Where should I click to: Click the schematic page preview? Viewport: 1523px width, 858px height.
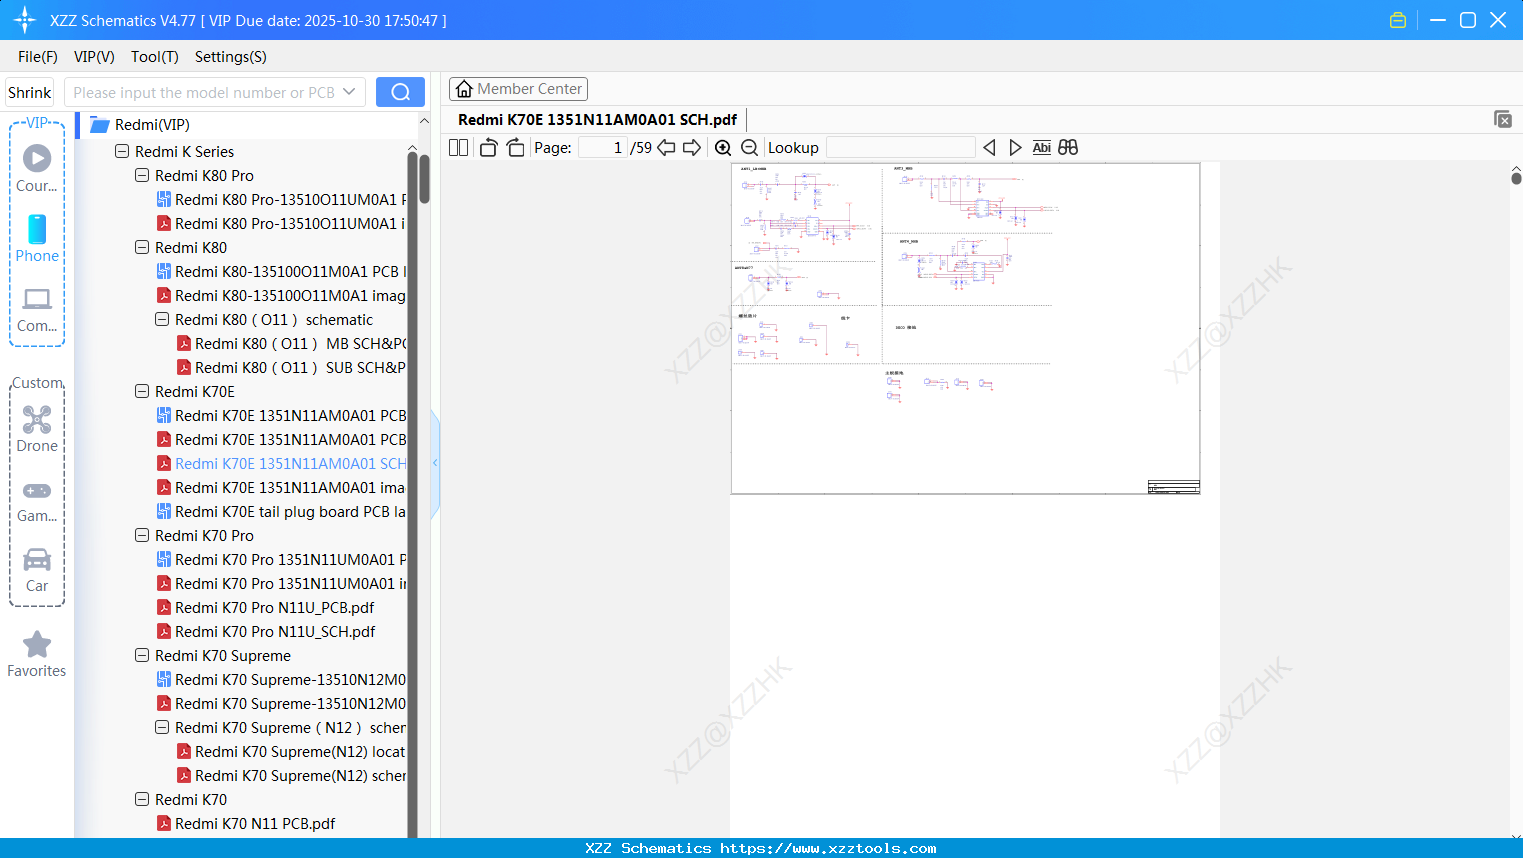click(965, 329)
